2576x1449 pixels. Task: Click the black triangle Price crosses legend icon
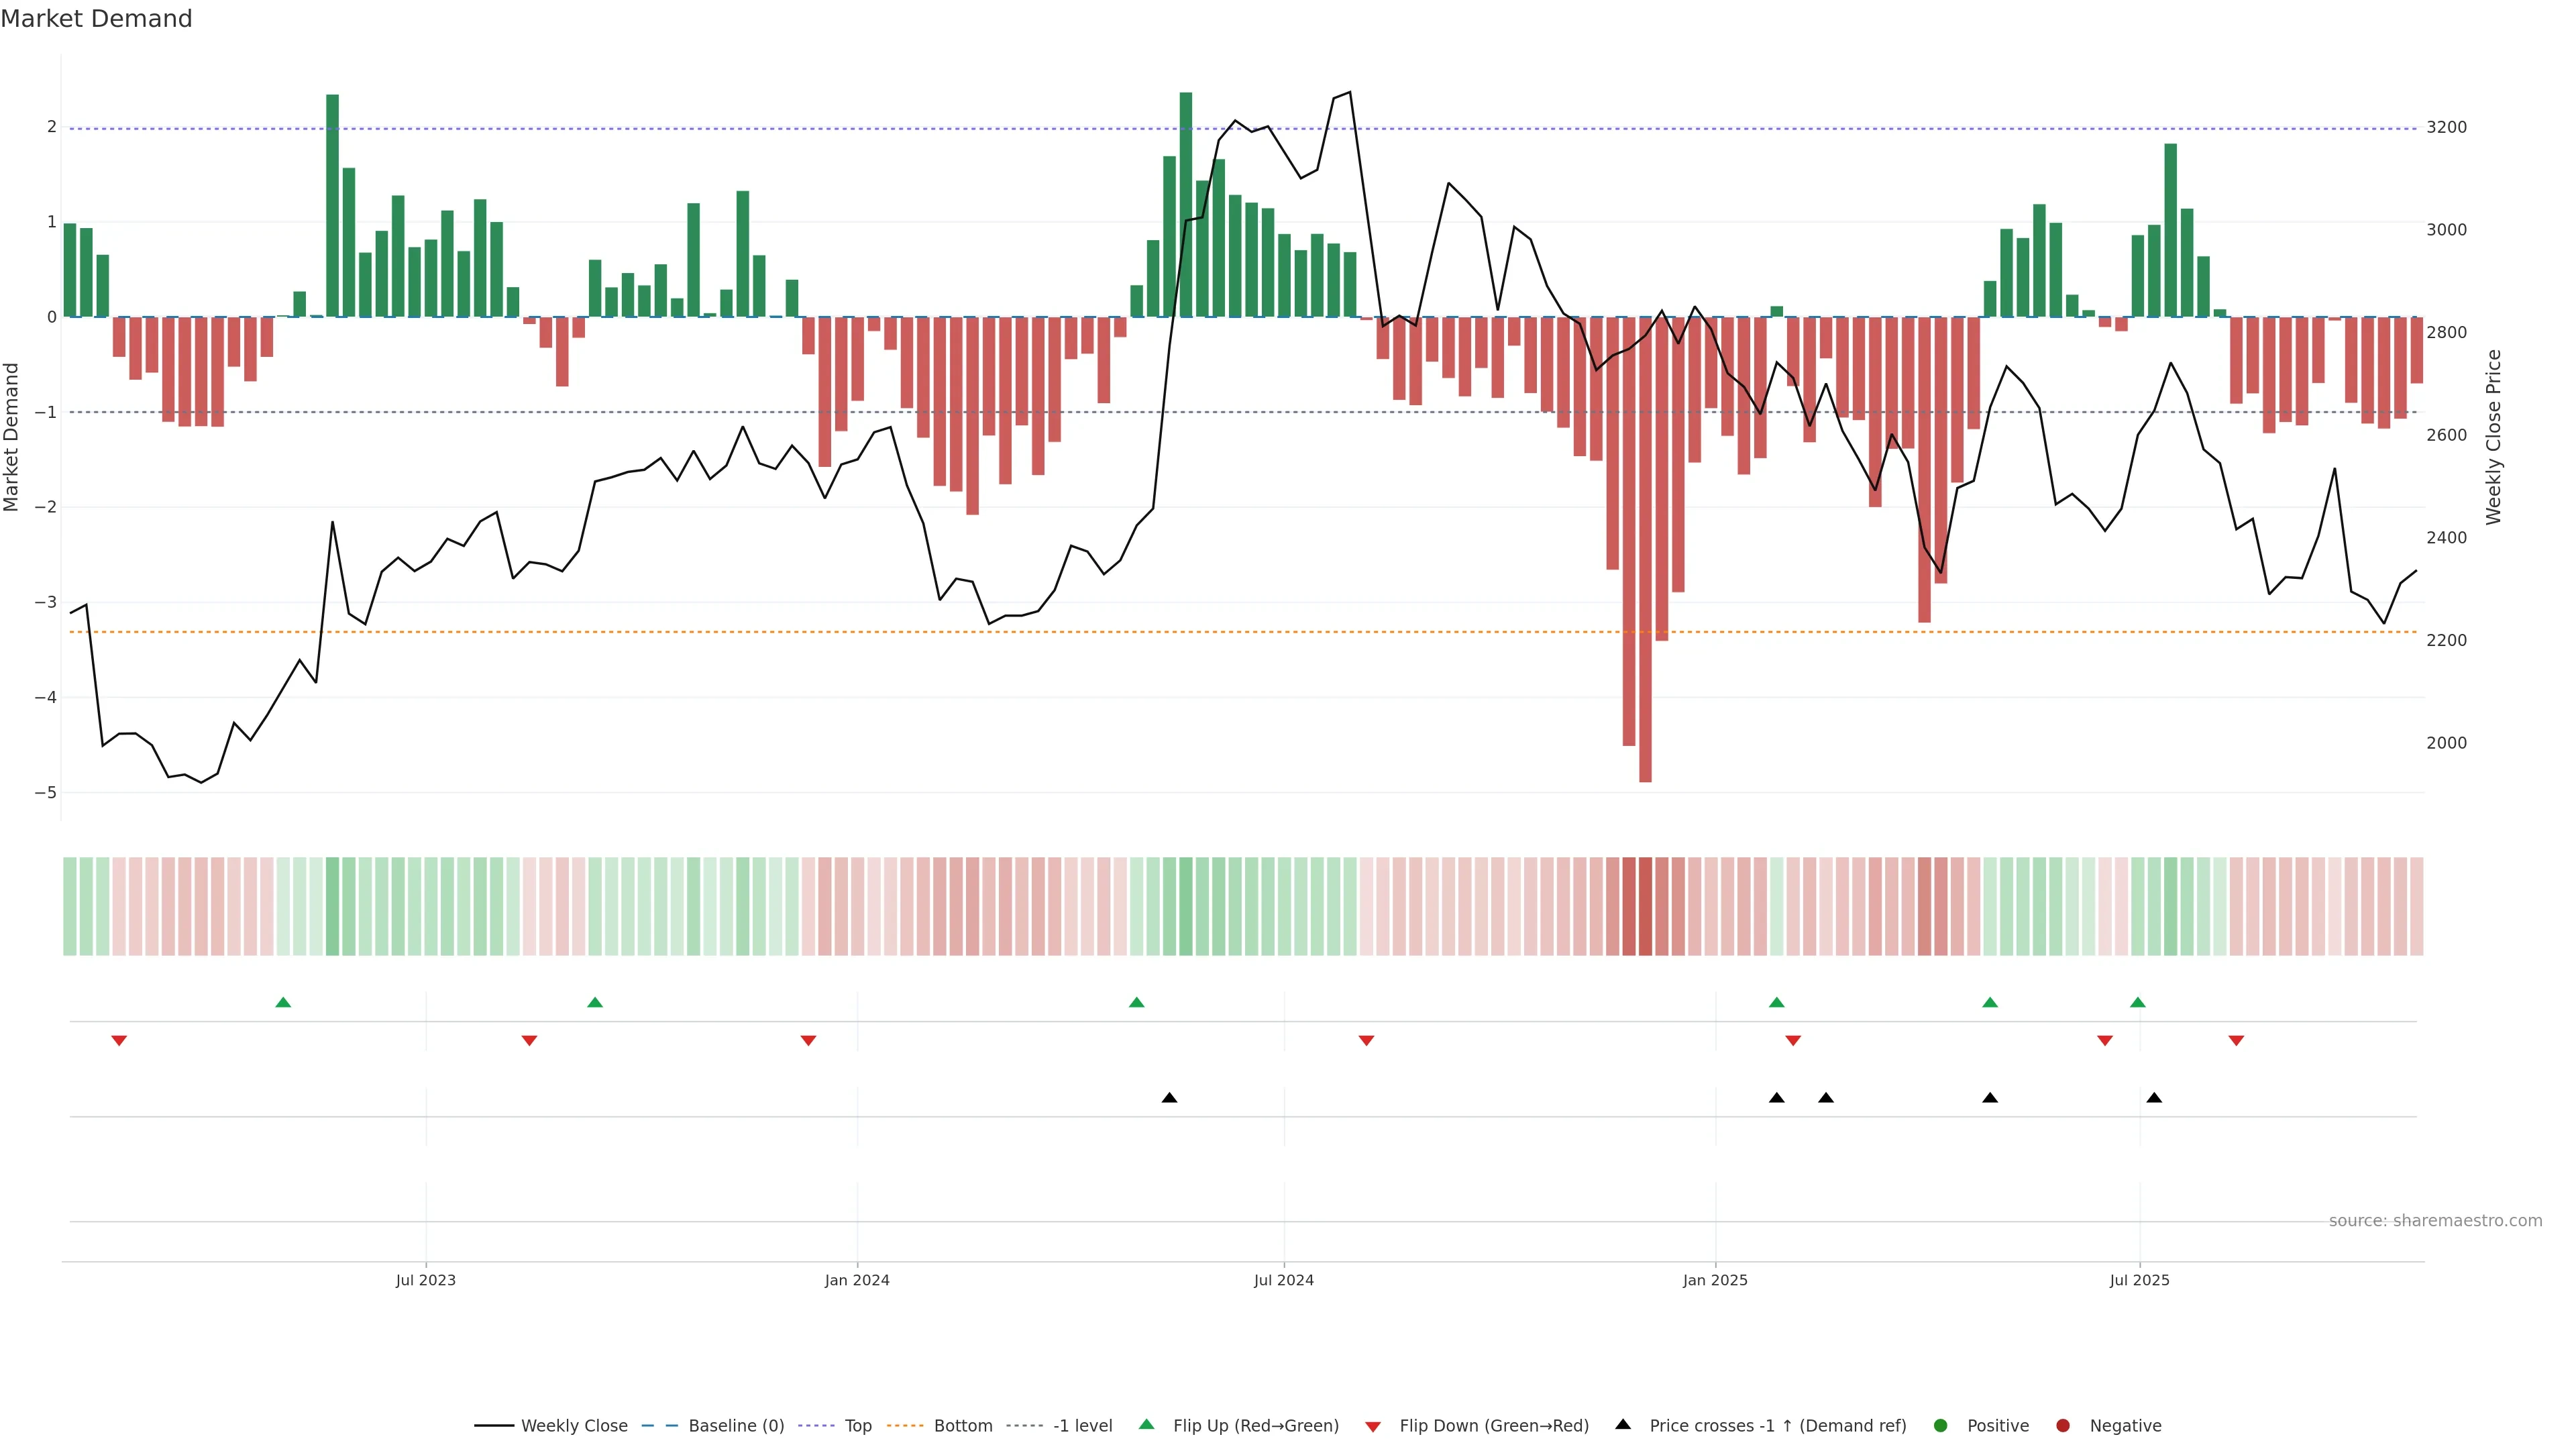(x=1623, y=1425)
